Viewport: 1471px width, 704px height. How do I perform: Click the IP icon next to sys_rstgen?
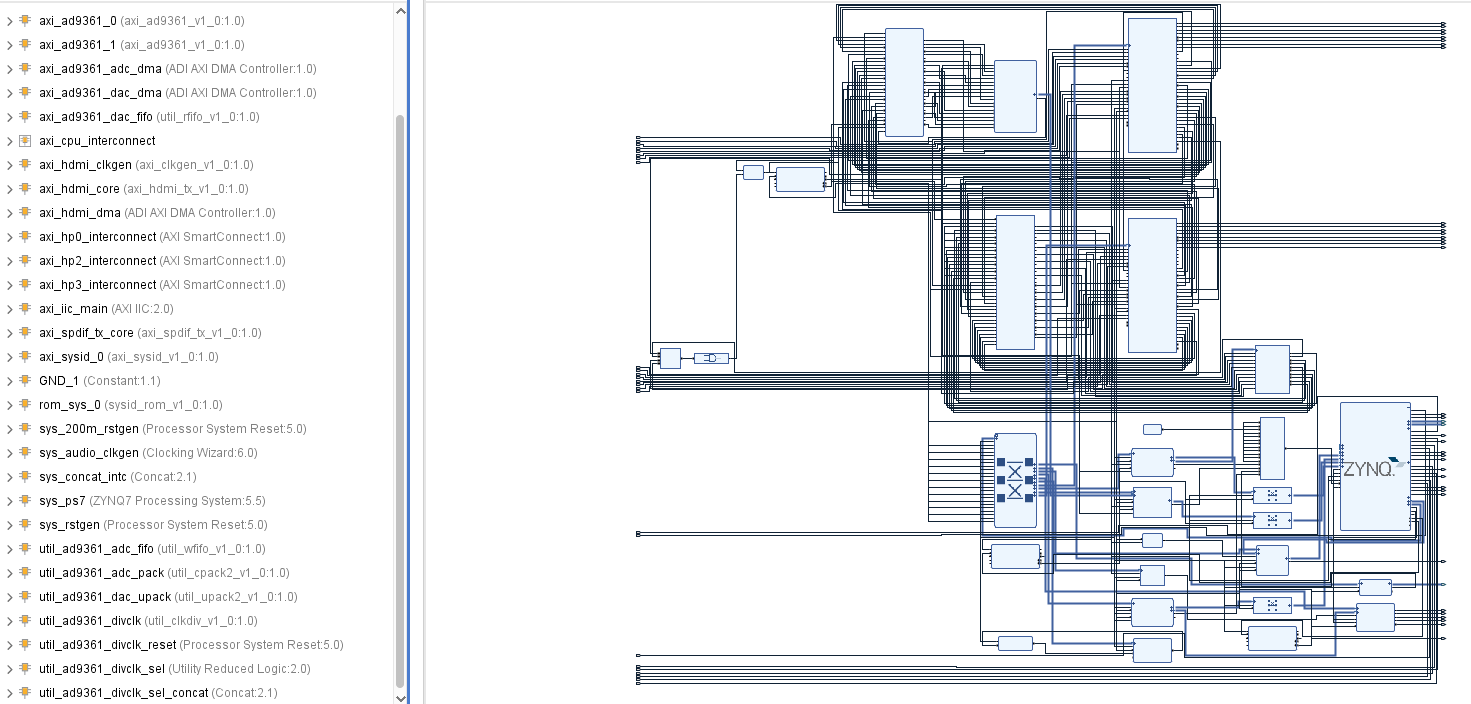point(24,524)
